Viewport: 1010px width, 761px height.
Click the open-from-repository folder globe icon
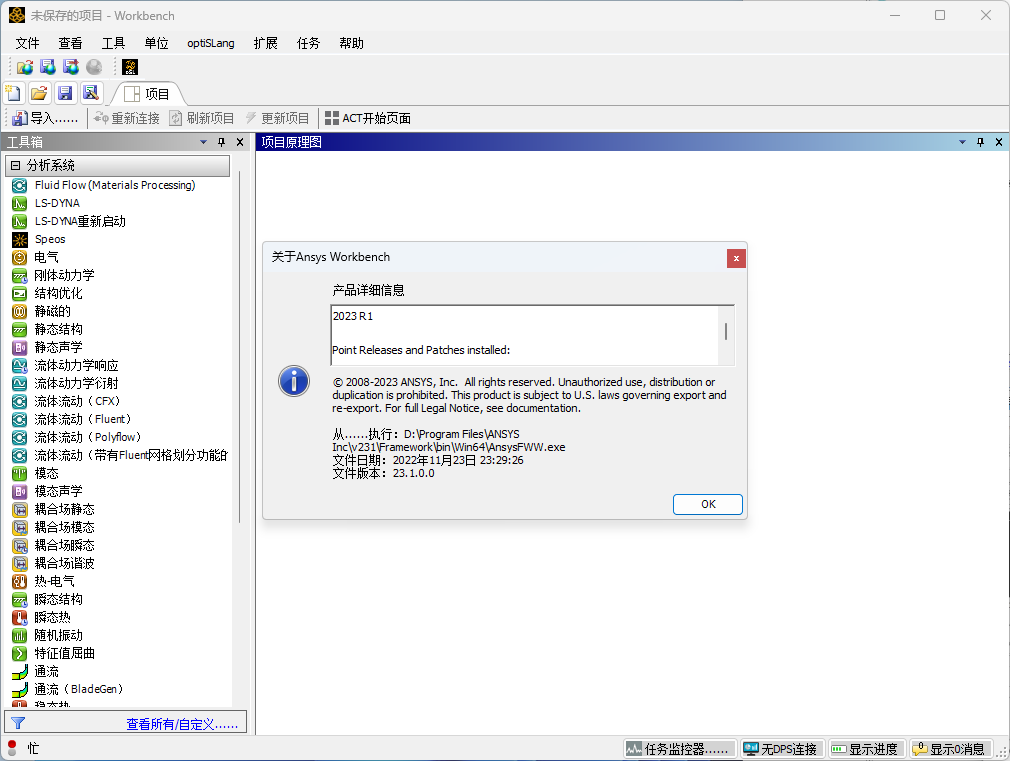point(25,67)
